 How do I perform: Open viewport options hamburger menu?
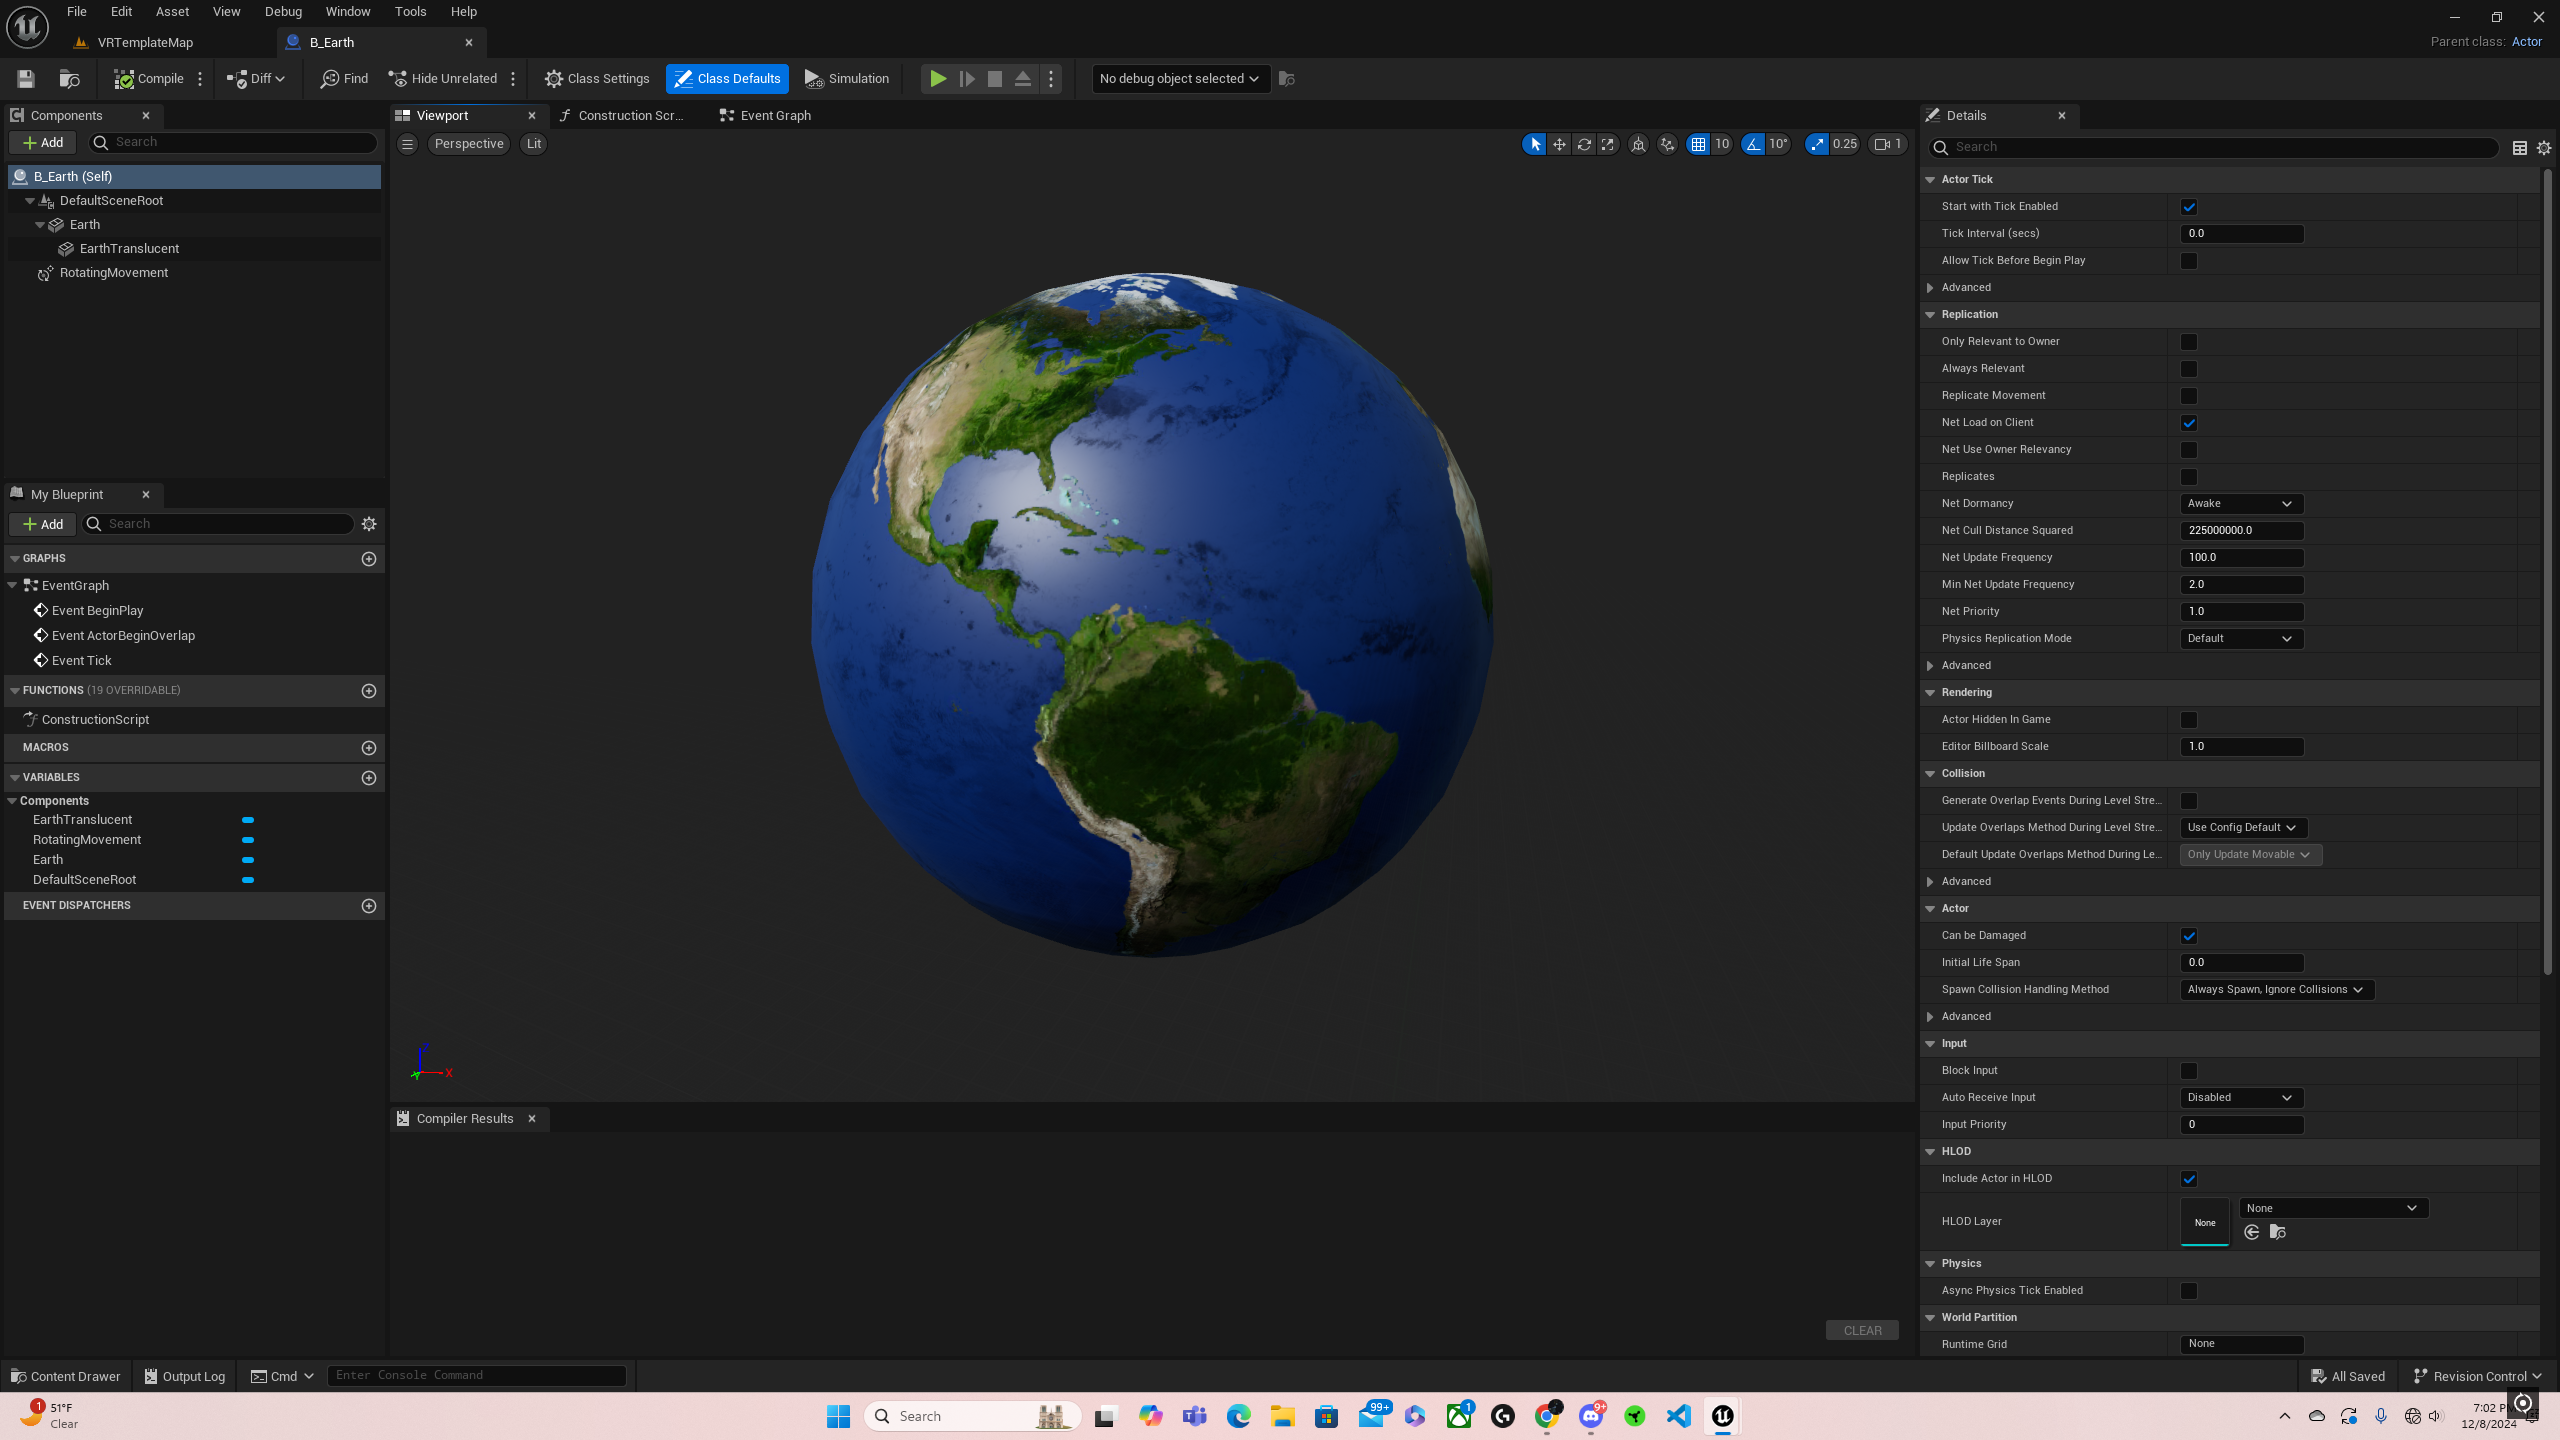click(407, 144)
